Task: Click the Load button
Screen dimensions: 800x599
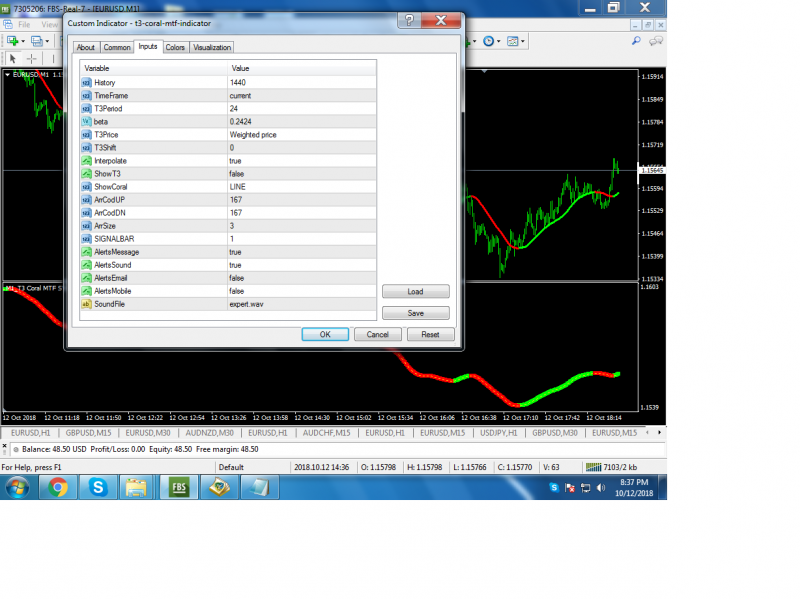Action: (415, 291)
